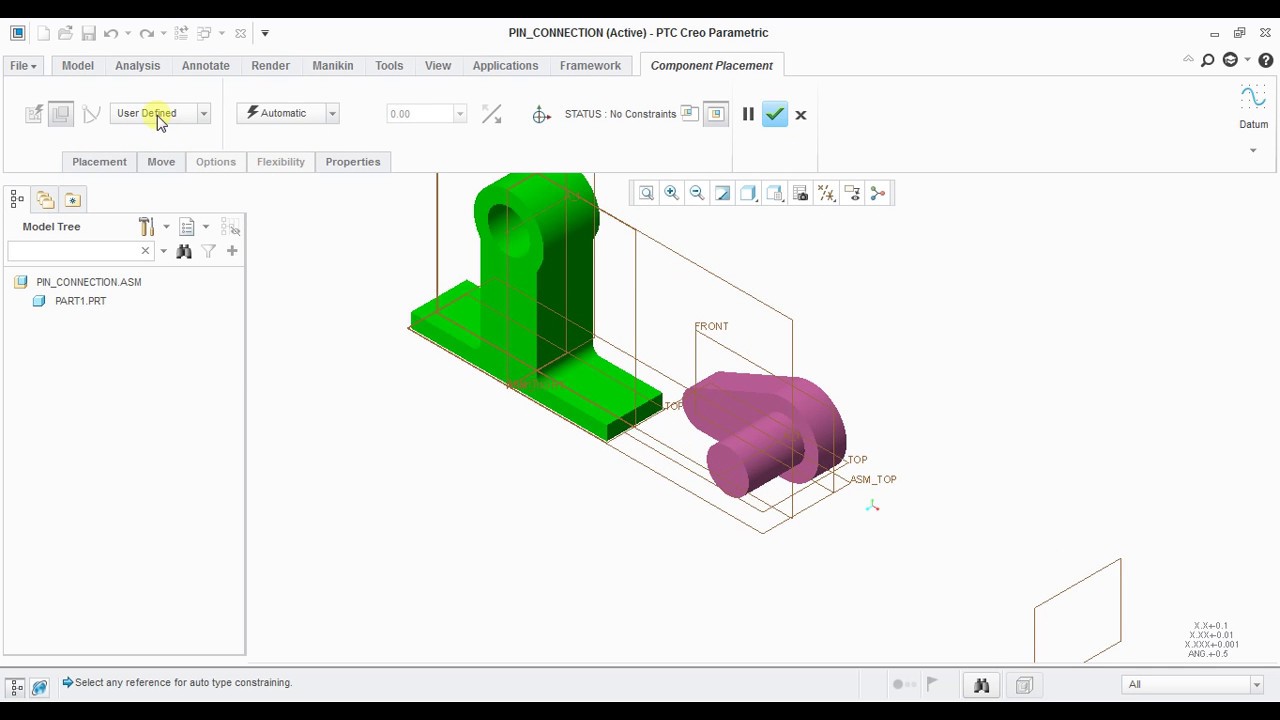
Task: Open Model Tree settings hammer icon
Action: [147, 227]
